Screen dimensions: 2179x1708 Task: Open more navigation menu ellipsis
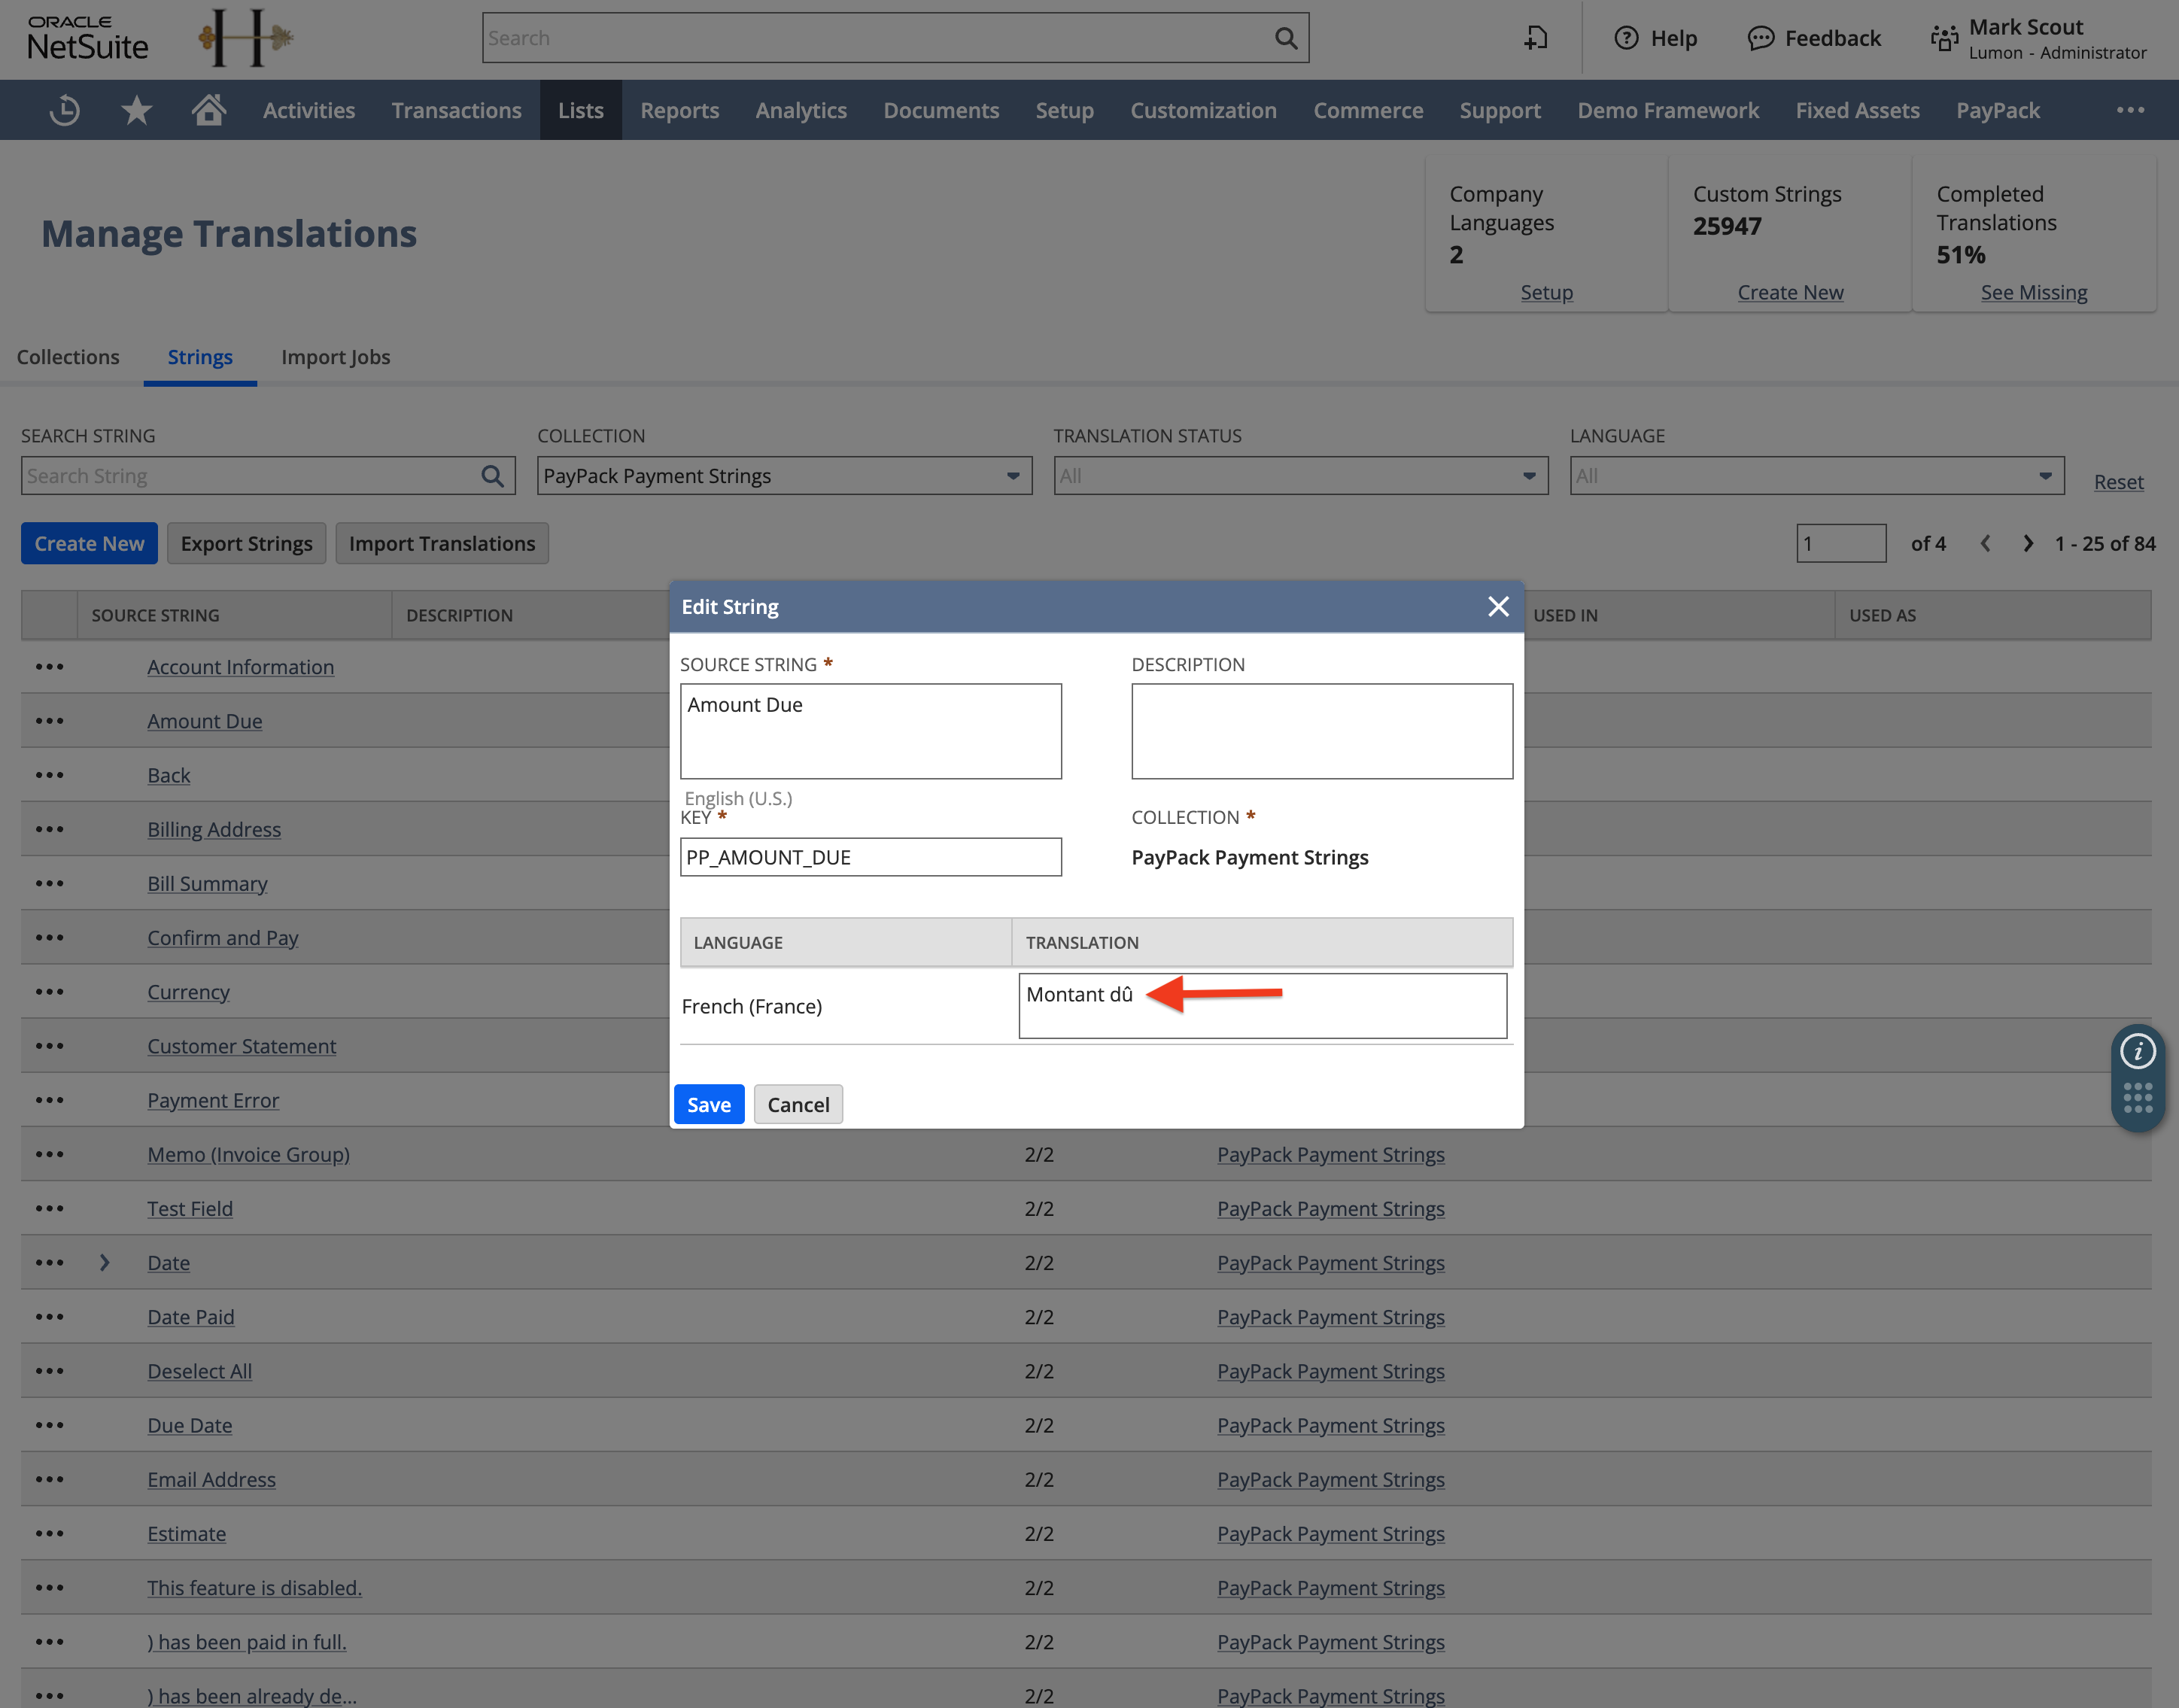[2130, 110]
